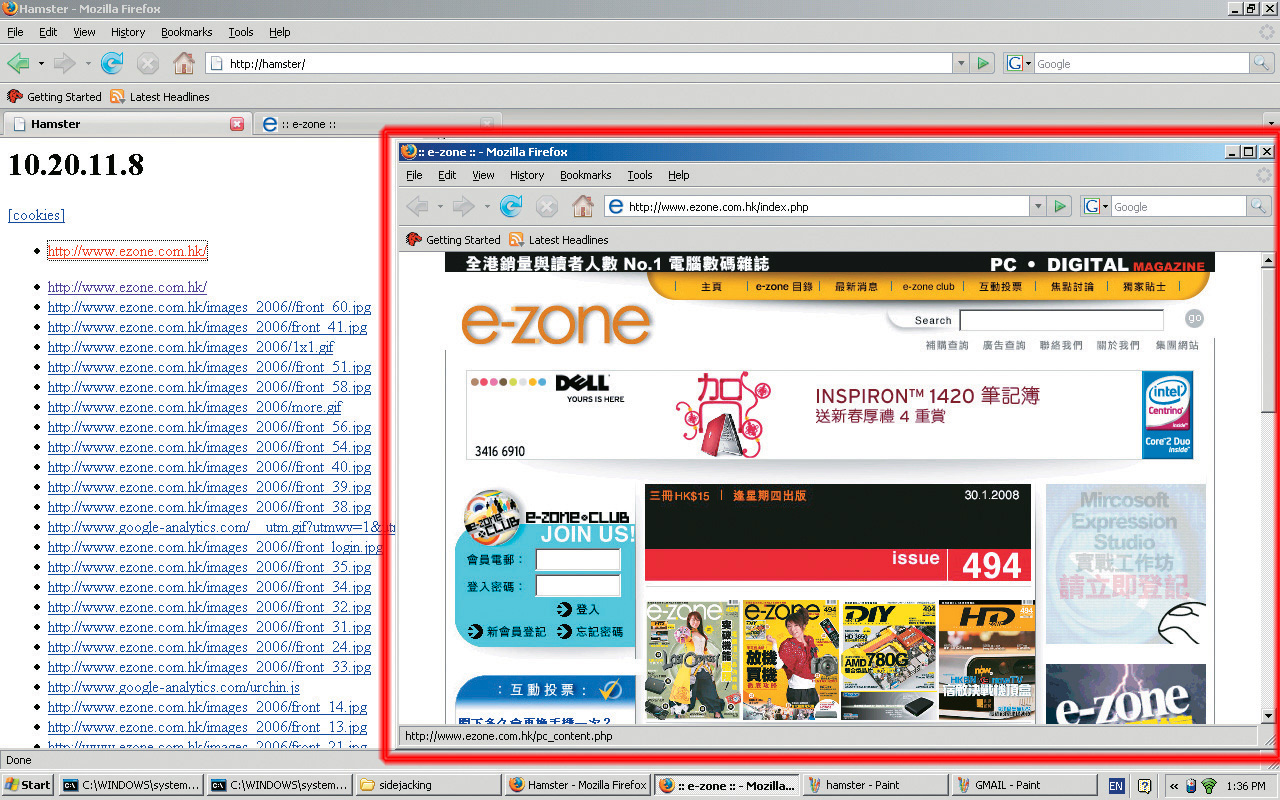Screen dimensions: 1280x800
Task: Switch to GMAIL - Paint taskbar item
Action: pos(1024,785)
